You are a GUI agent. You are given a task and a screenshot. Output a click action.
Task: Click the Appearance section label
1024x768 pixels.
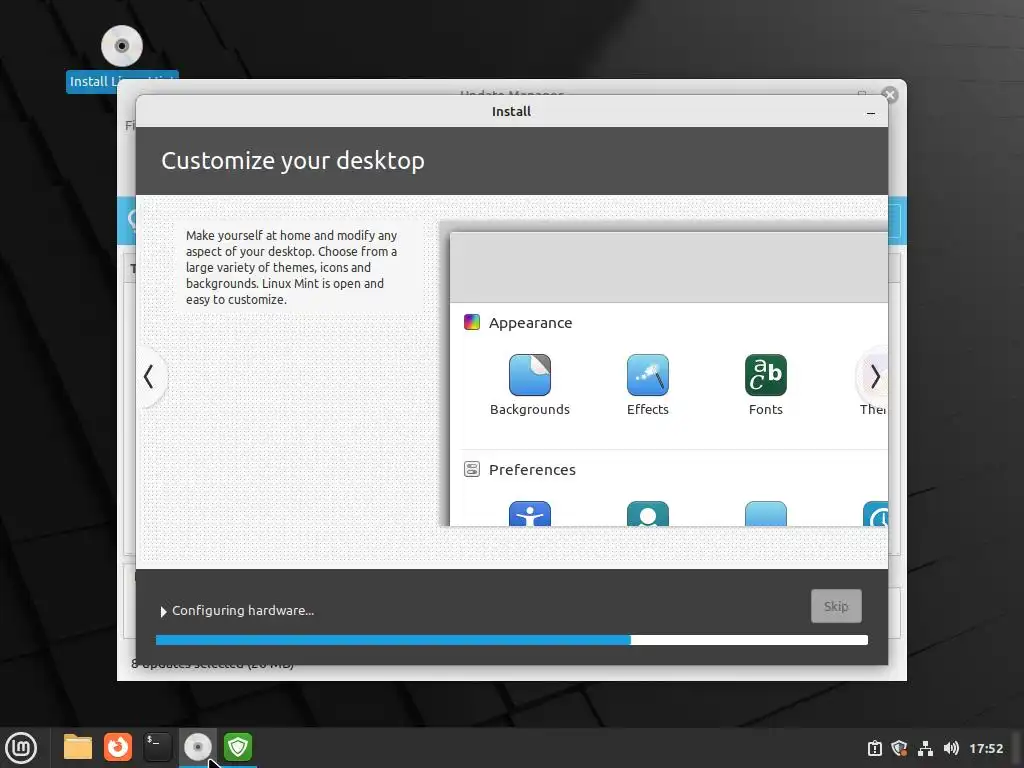point(530,323)
